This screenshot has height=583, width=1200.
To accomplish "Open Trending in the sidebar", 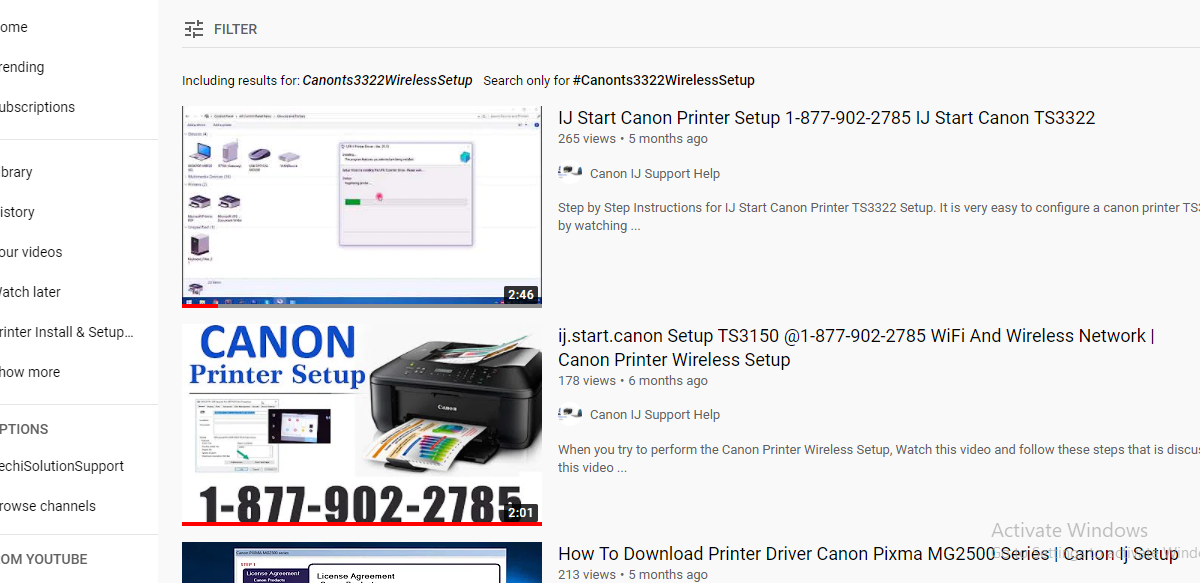I will point(22,67).
